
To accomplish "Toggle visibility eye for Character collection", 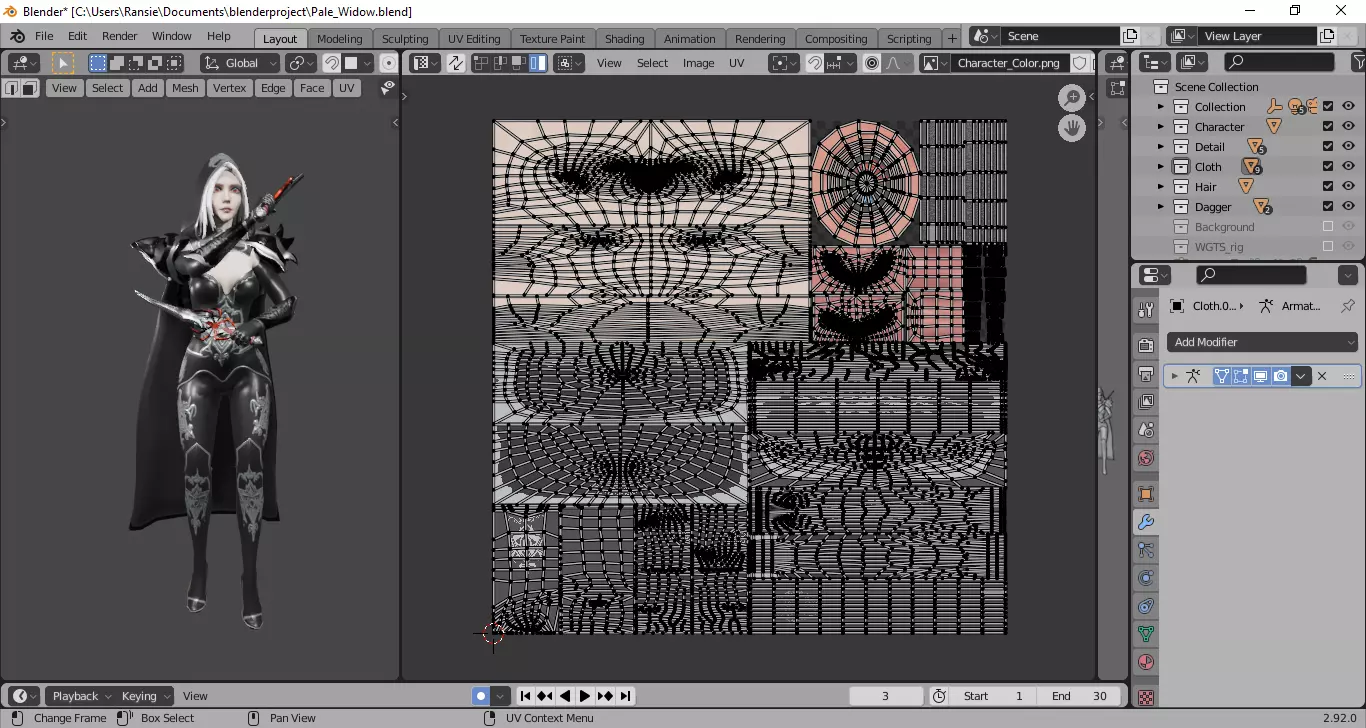I will click(1348, 127).
